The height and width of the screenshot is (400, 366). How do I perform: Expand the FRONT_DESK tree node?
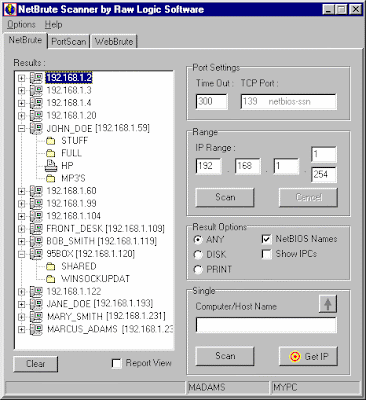tap(22, 229)
